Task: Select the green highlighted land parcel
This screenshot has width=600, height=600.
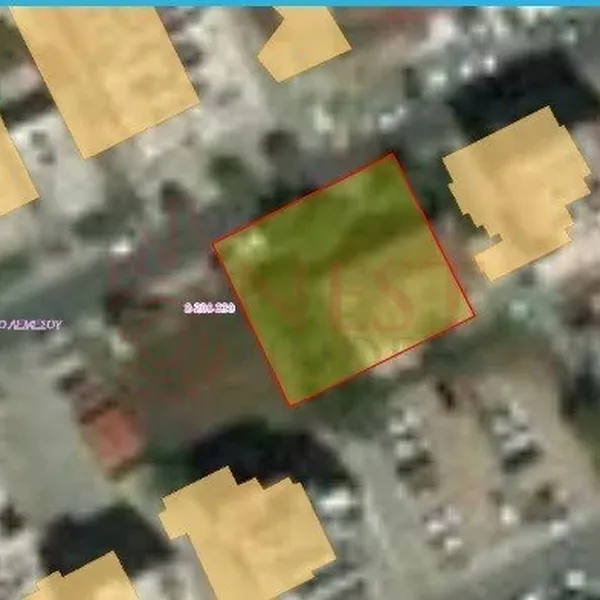Action: pos(344,279)
